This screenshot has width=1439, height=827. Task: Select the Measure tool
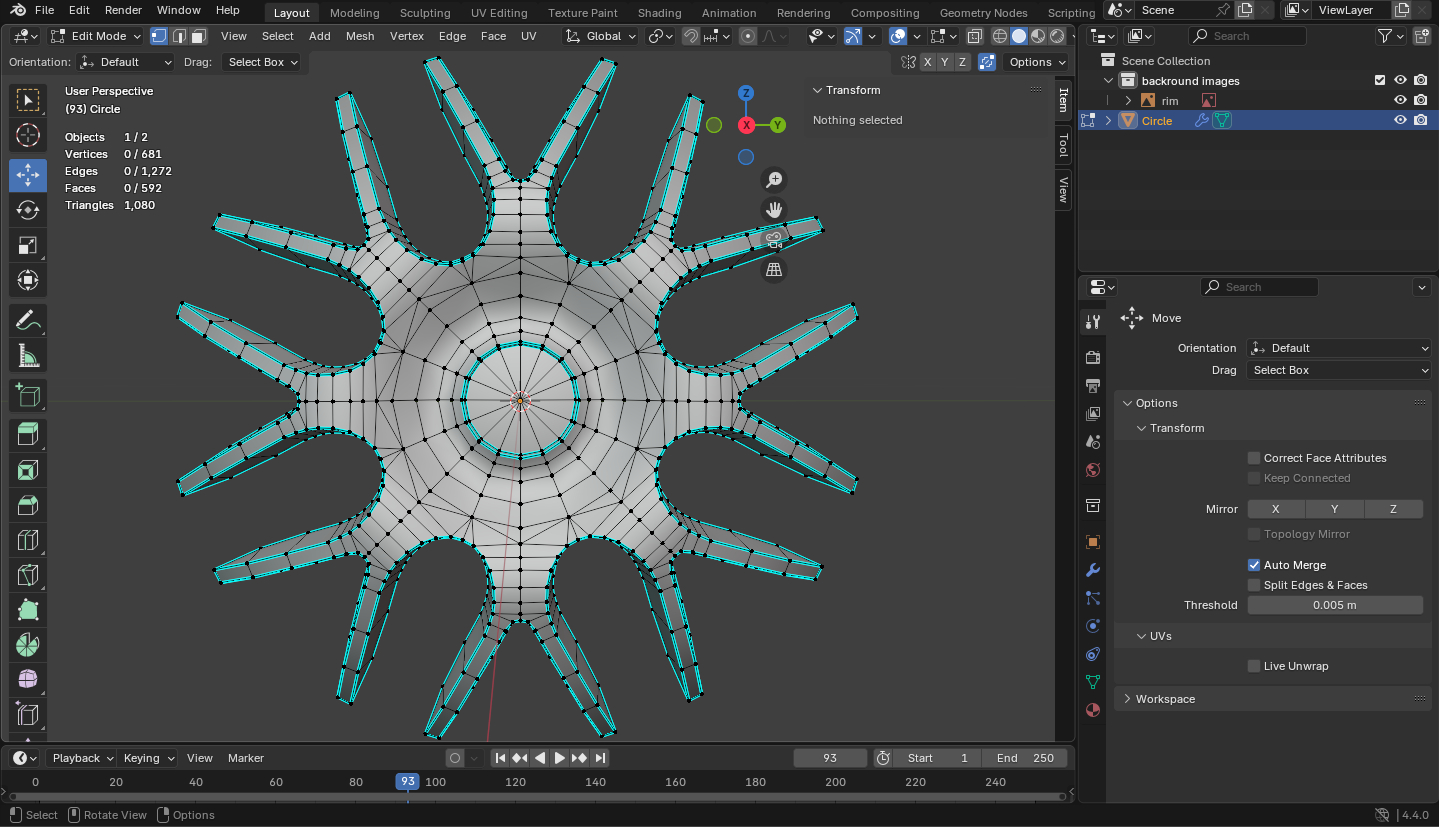click(x=28, y=355)
